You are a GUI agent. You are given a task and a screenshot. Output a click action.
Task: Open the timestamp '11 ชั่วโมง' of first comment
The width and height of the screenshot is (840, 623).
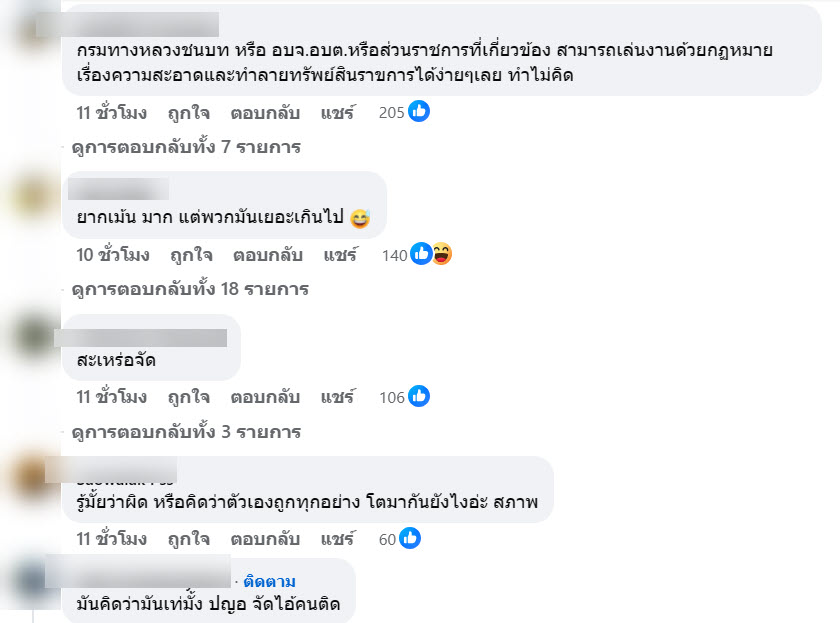112,112
